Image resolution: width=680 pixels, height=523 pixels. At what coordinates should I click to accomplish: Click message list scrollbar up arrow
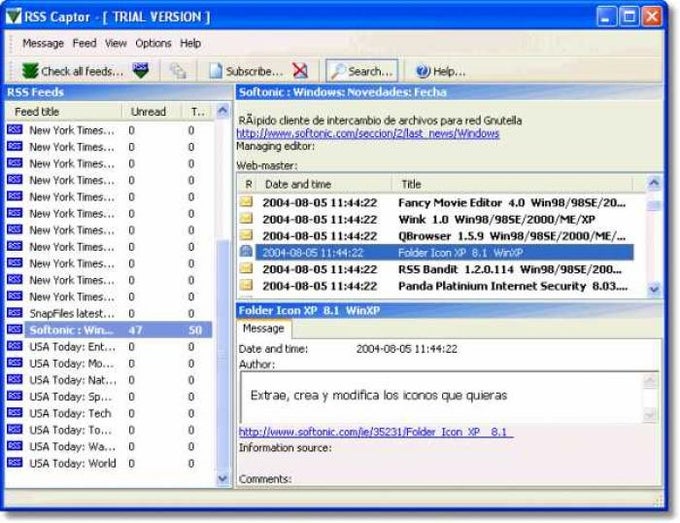click(x=654, y=183)
